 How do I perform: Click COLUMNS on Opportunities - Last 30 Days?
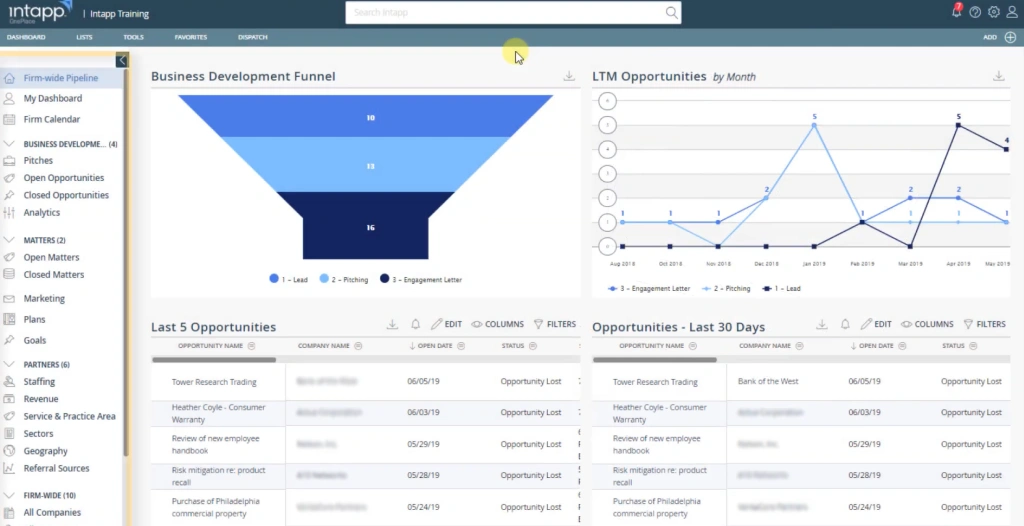tap(927, 324)
